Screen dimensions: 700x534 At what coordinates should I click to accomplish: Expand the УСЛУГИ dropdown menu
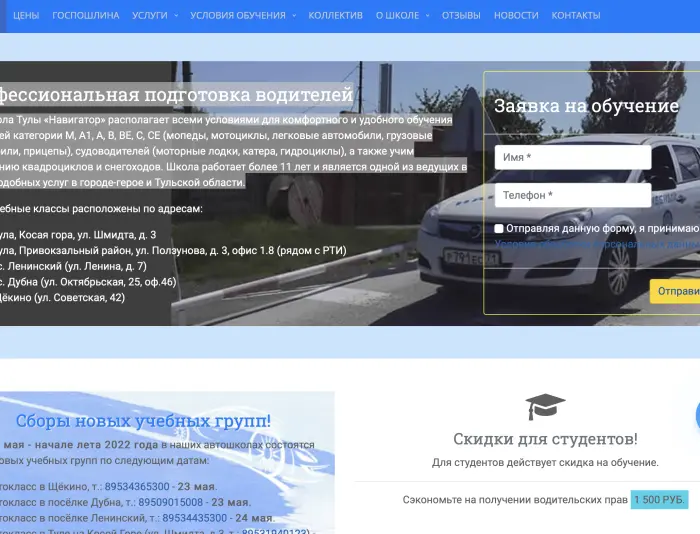(155, 16)
